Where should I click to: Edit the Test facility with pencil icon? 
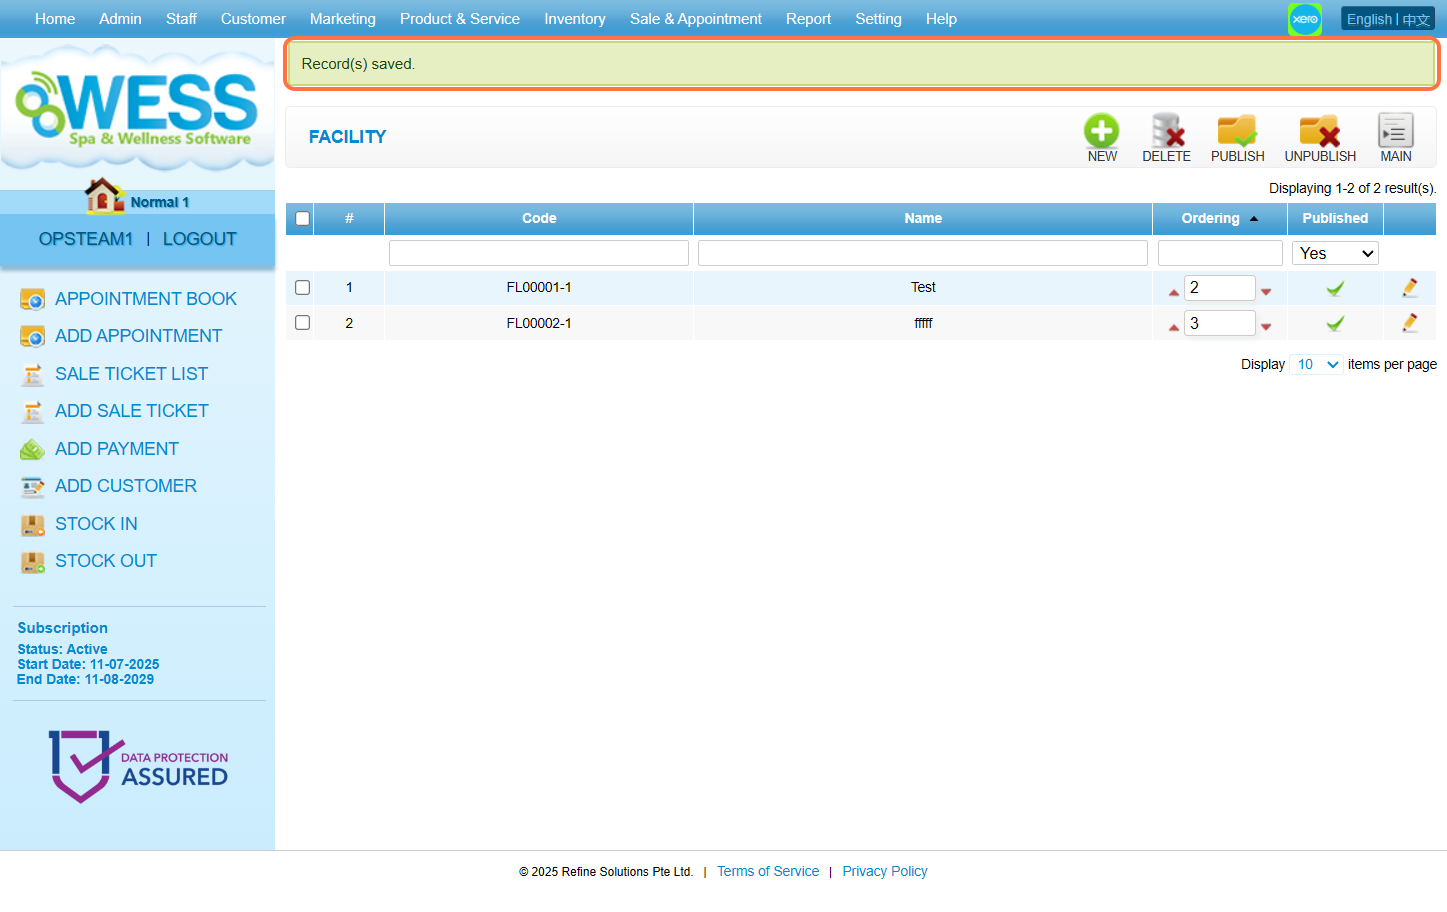[x=1409, y=288]
